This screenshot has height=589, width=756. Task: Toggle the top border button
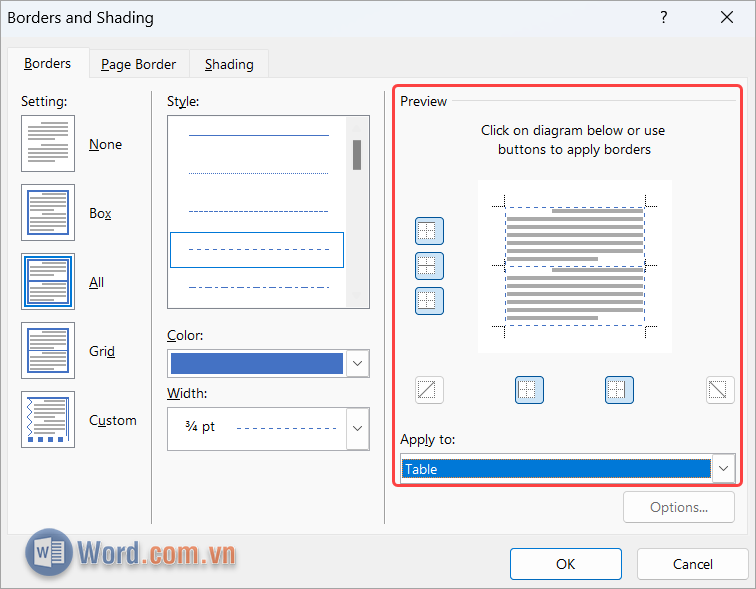429,231
